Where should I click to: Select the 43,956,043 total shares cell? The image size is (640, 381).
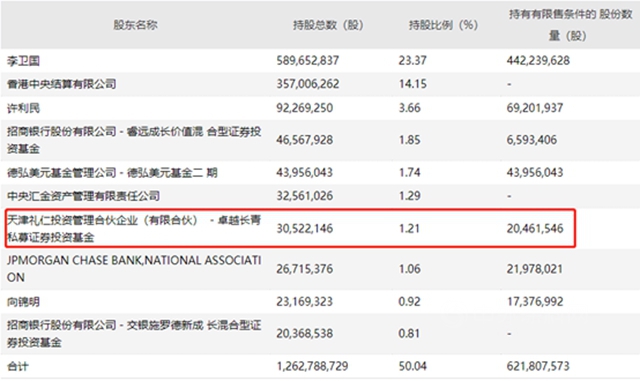coord(304,172)
